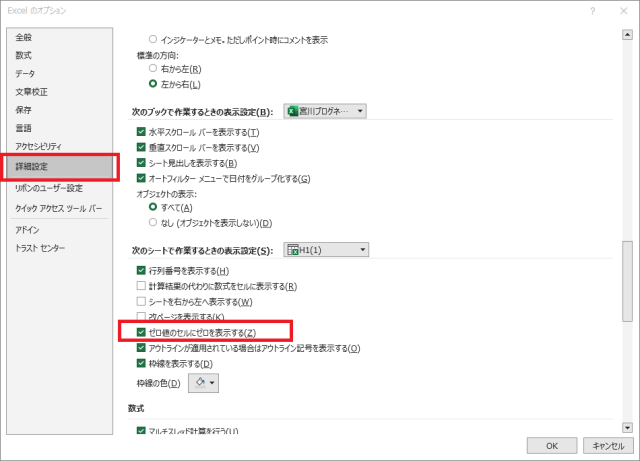Close the Excel options dialog
The image size is (640, 461).
[624, 11]
